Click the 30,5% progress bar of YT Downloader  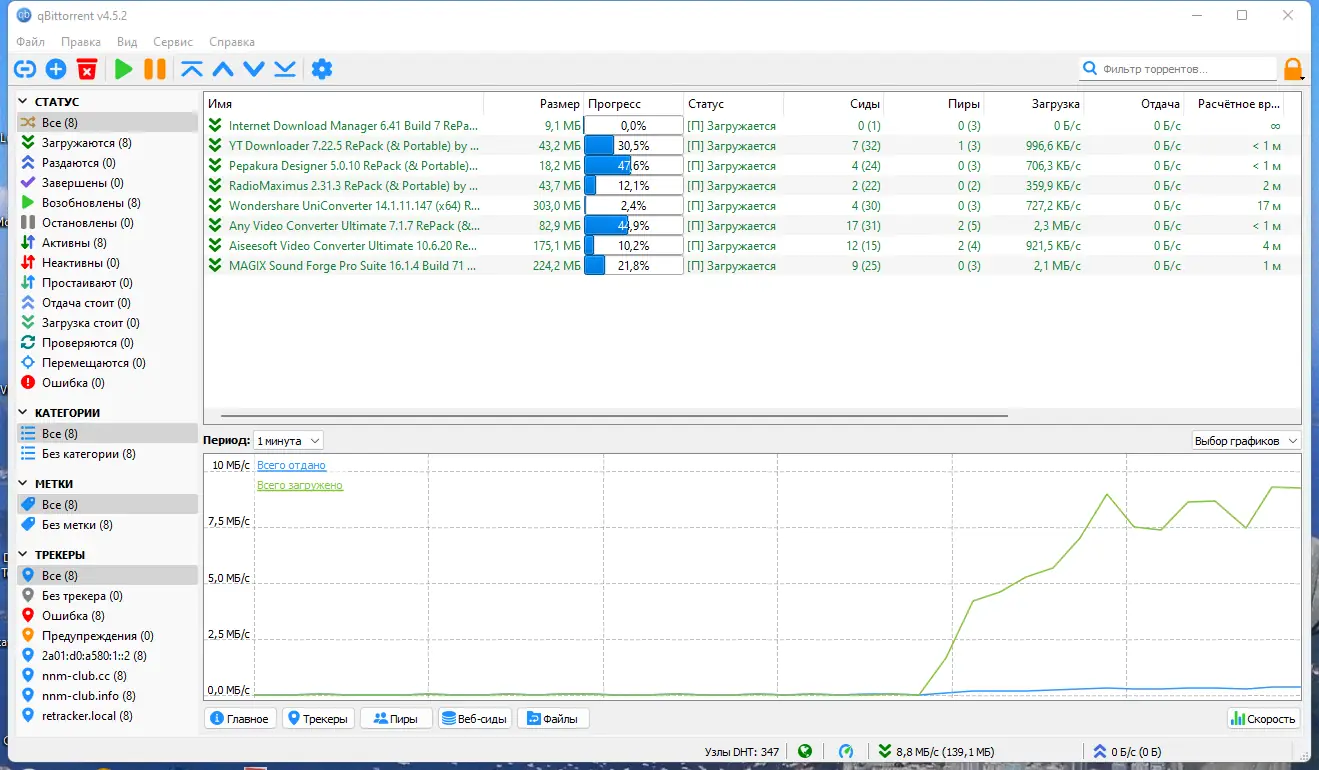pyautogui.click(x=634, y=146)
